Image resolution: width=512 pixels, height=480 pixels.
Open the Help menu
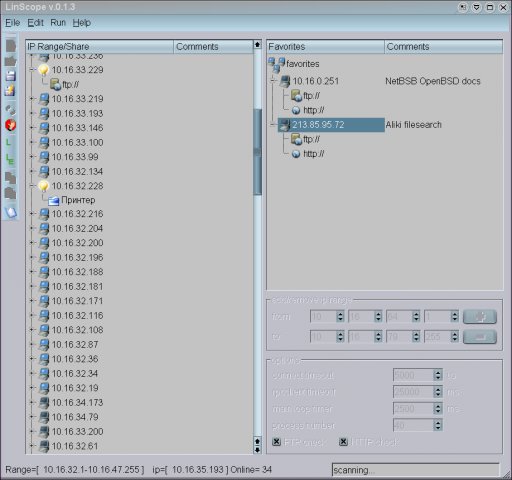tap(82, 23)
